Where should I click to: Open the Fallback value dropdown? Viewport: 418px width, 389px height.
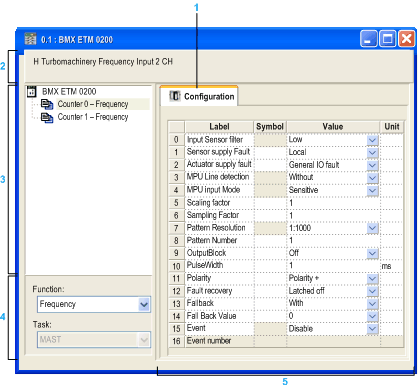point(372,304)
